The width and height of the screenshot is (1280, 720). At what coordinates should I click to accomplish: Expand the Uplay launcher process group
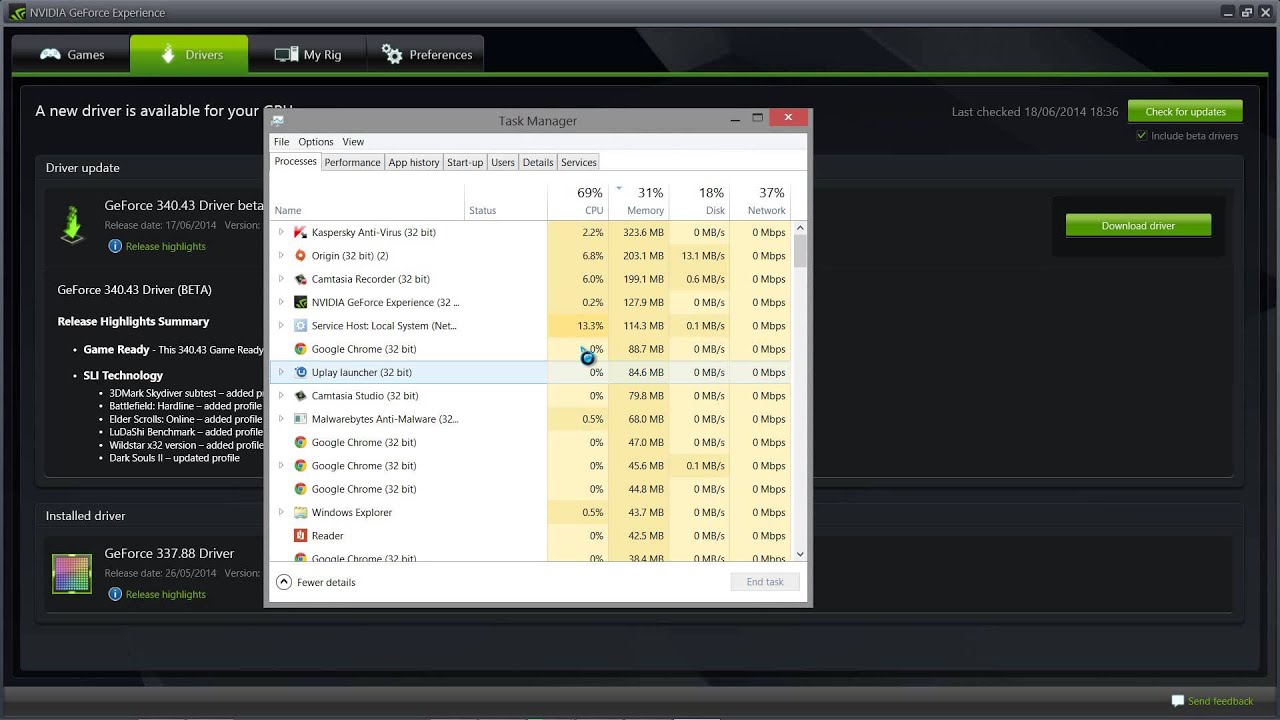[x=281, y=372]
